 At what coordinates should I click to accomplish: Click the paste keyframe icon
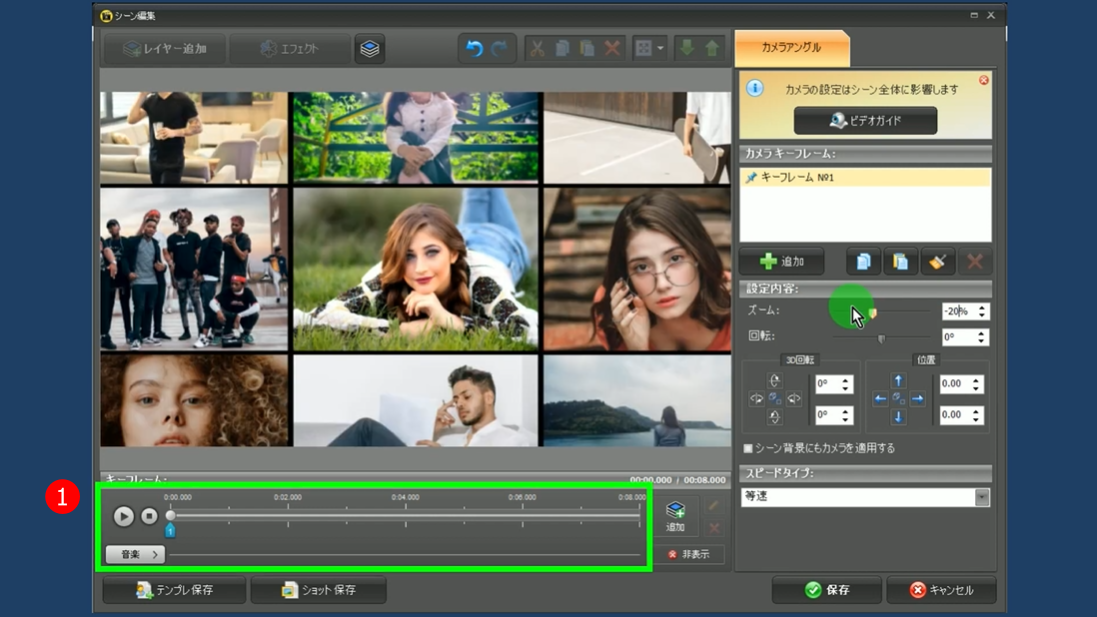point(900,262)
